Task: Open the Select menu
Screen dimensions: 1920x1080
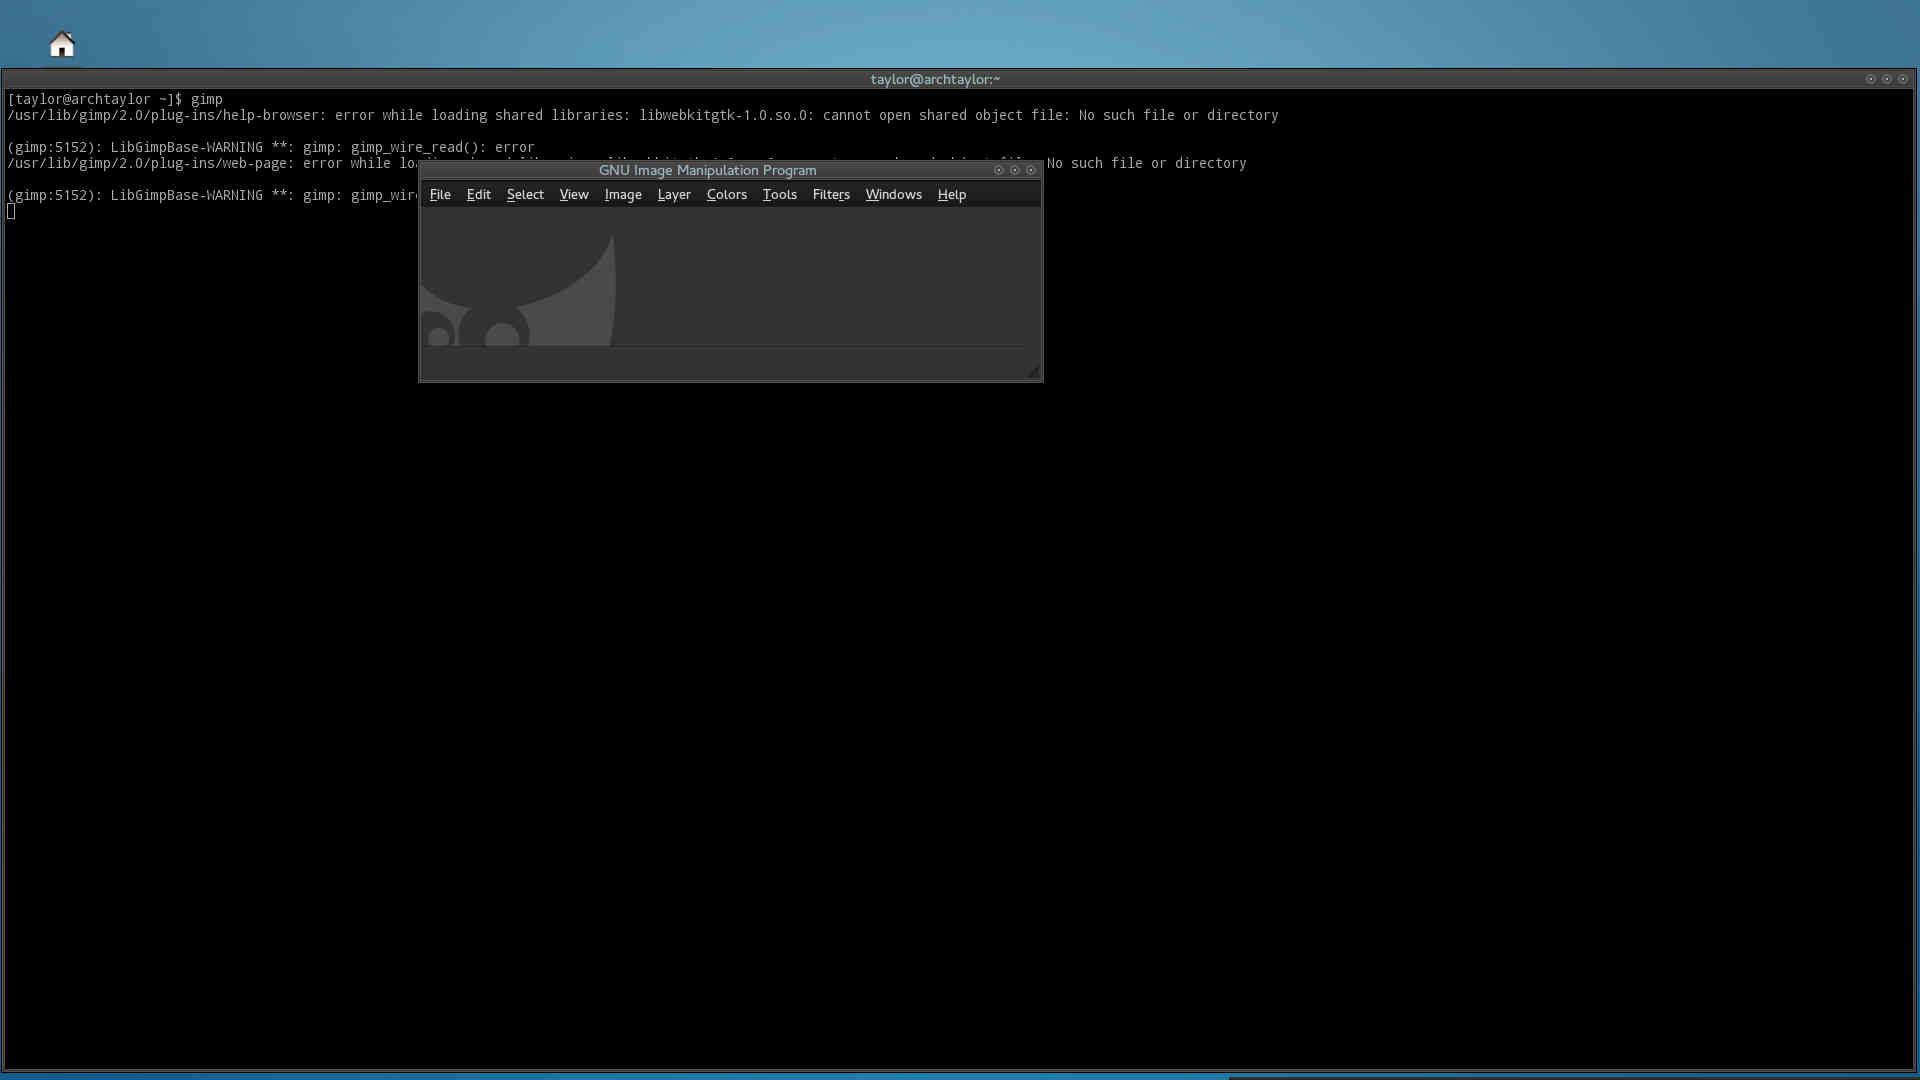Action: (x=525, y=194)
